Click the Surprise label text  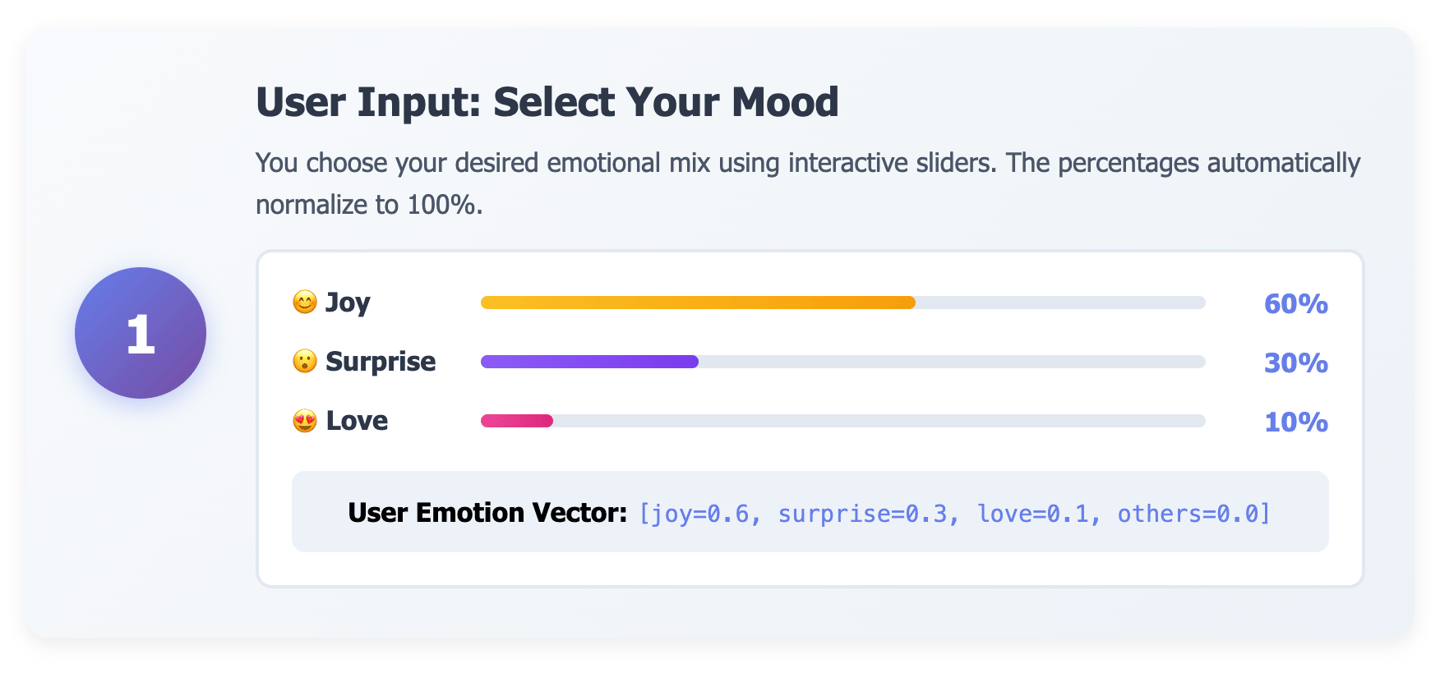[380, 361]
